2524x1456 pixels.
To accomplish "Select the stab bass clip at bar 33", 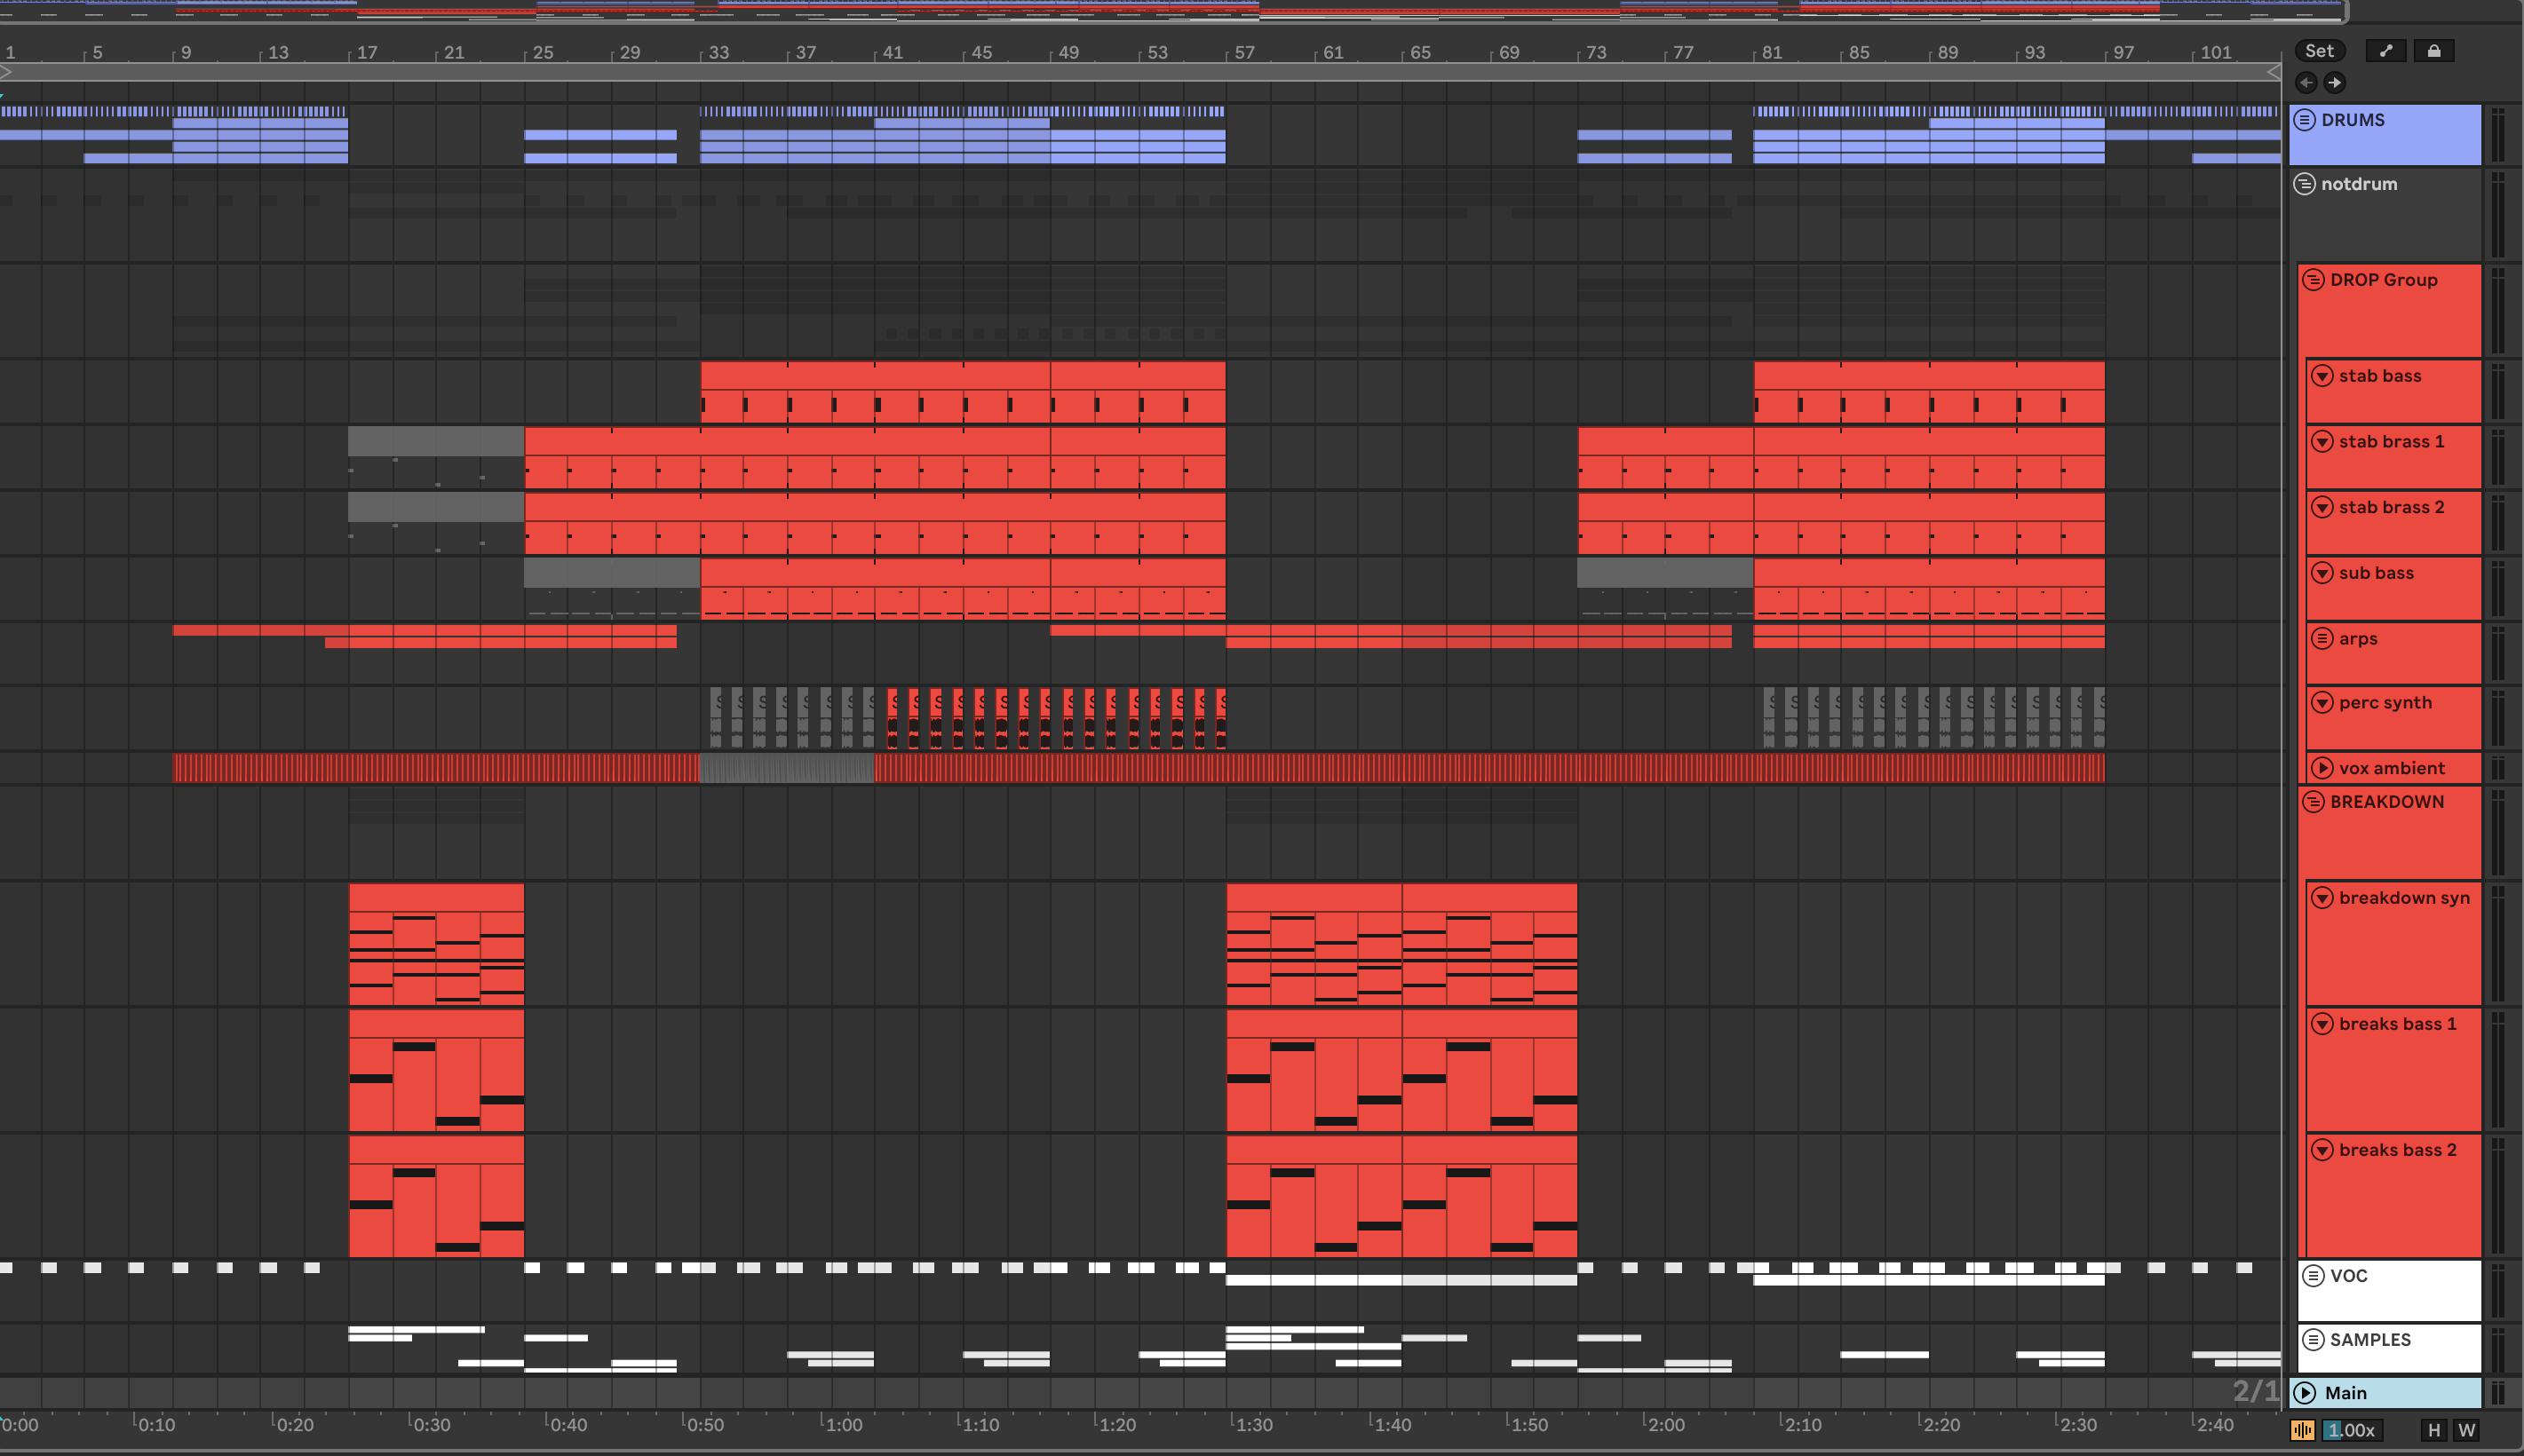I will [x=875, y=391].
